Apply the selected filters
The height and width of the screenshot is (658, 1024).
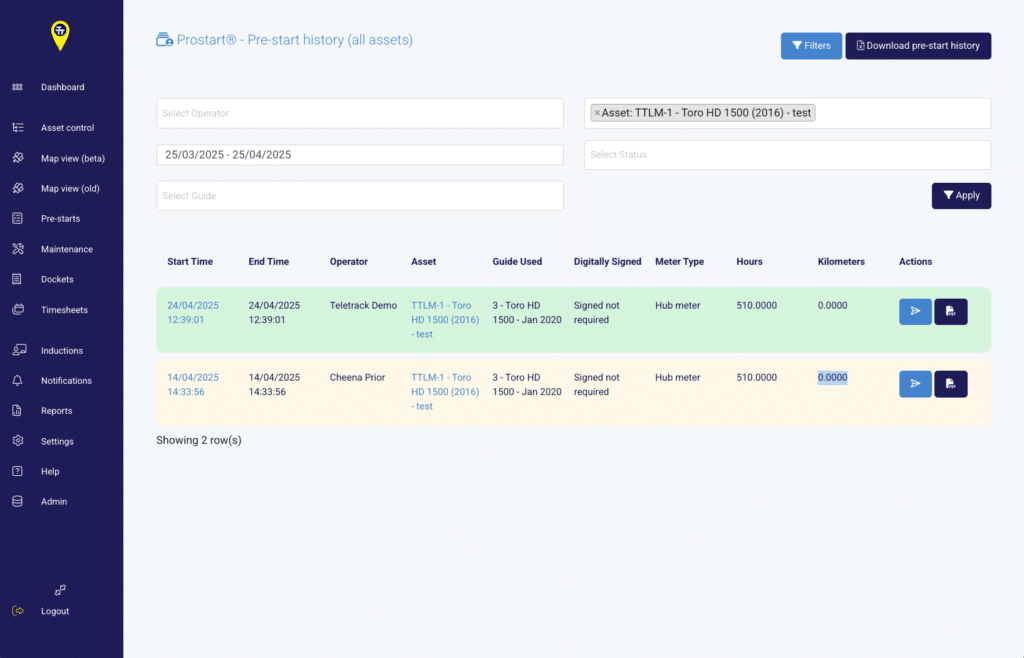pos(961,196)
